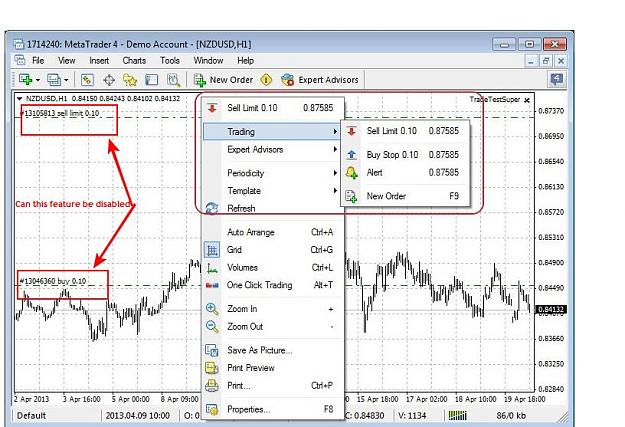The width and height of the screenshot is (625, 427).
Task: Open the View menu
Action: 67,61
